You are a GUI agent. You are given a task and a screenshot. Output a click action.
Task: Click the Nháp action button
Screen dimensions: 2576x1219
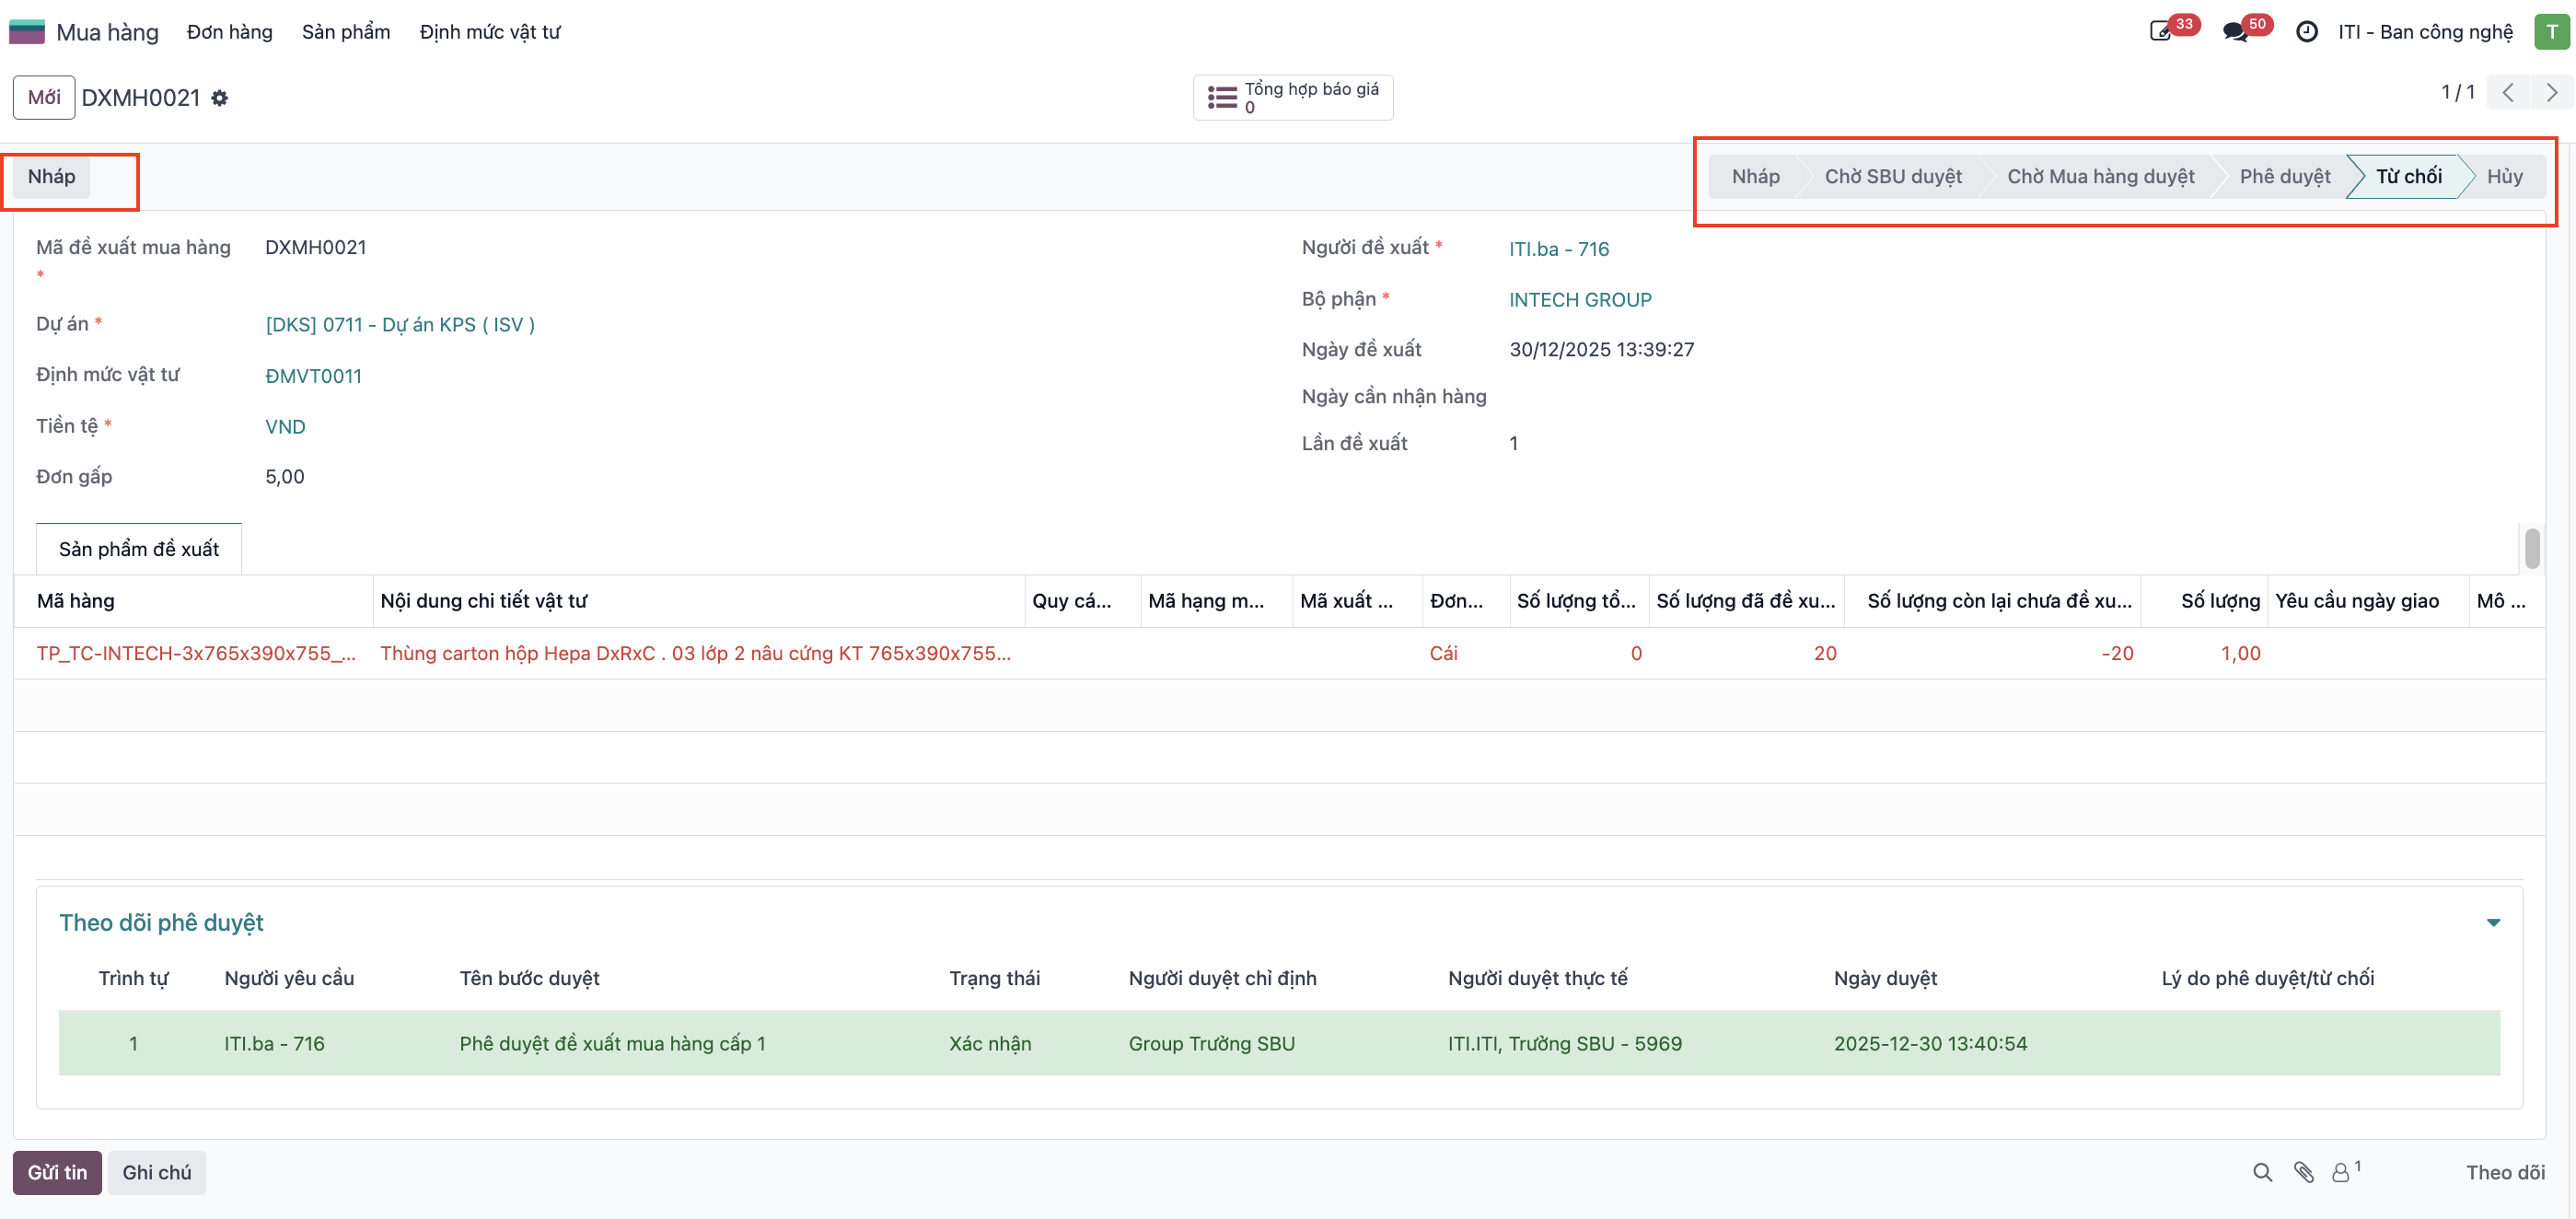coord(52,177)
